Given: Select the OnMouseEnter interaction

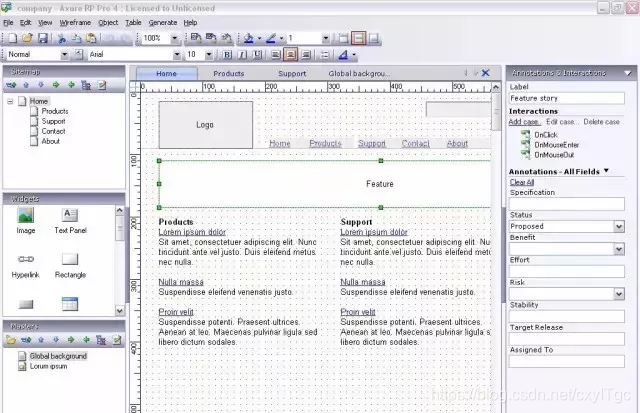Looking at the screenshot, I should [557, 145].
